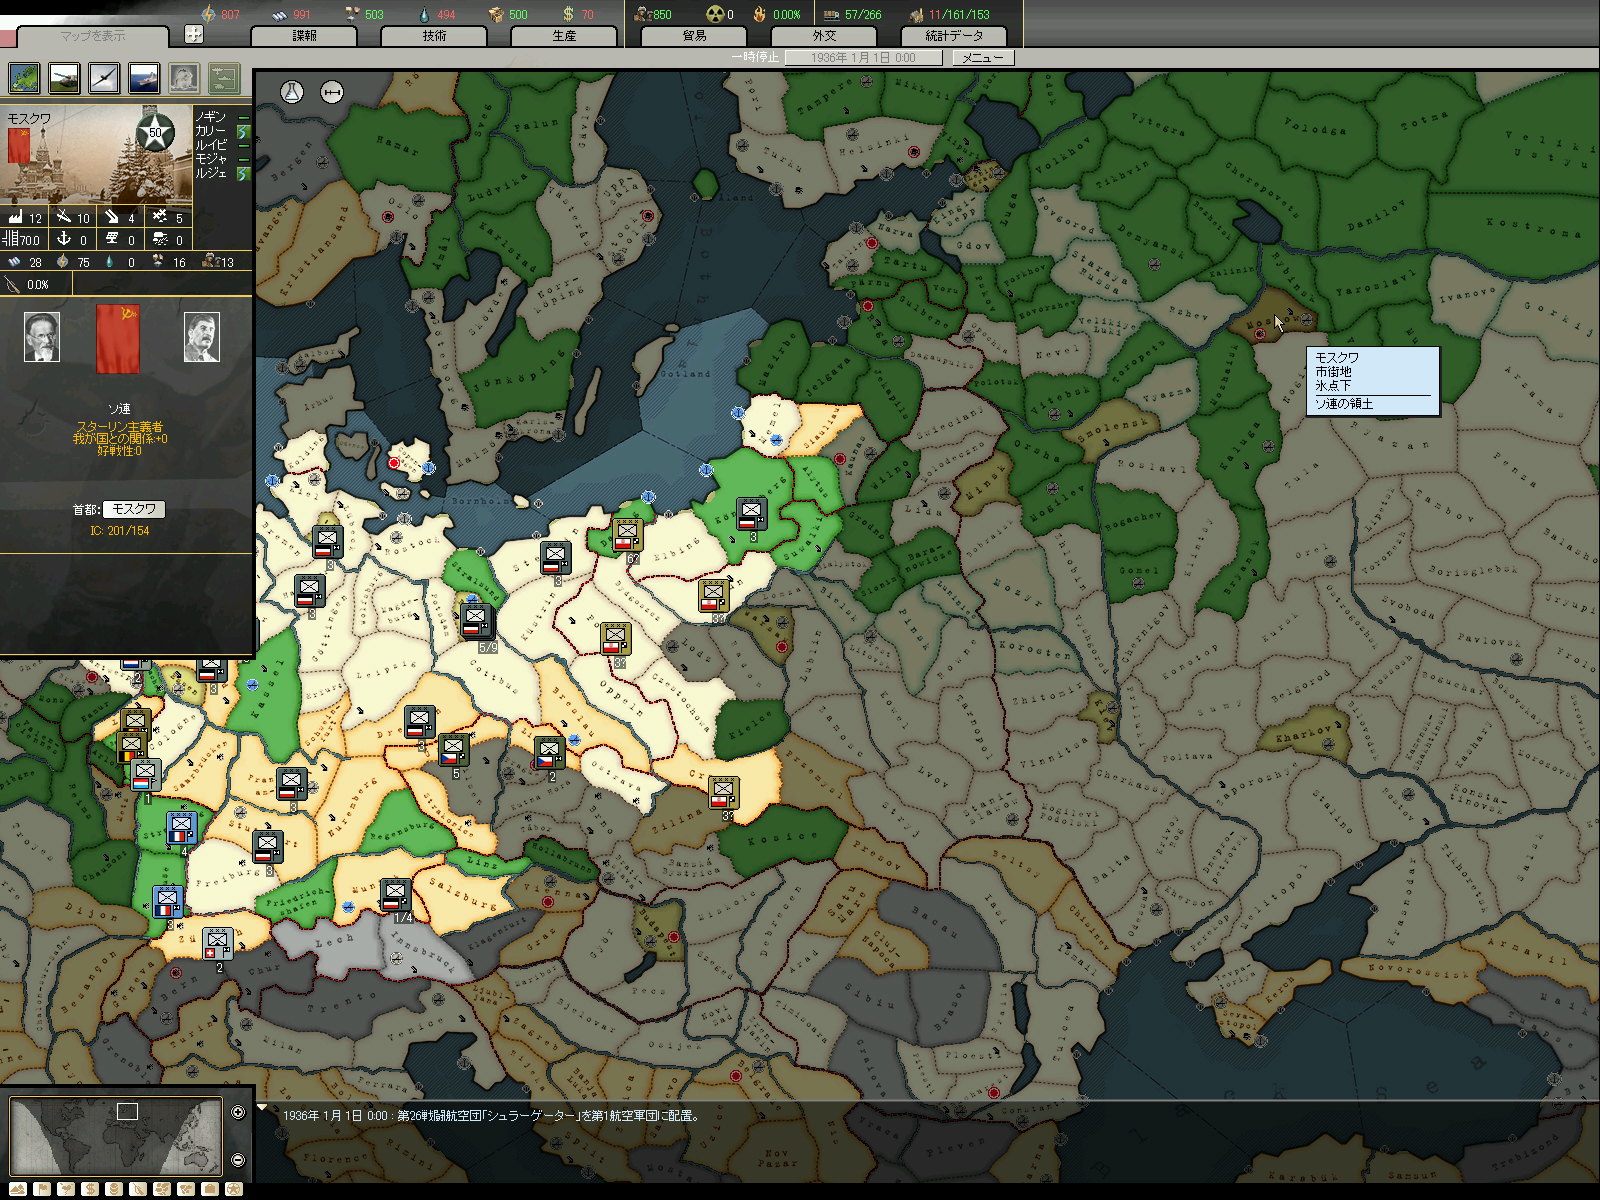Screen dimensions: 1600x1200
Task: Open the 統計データ statistics tab
Action: pyautogui.click(x=954, y=36)
